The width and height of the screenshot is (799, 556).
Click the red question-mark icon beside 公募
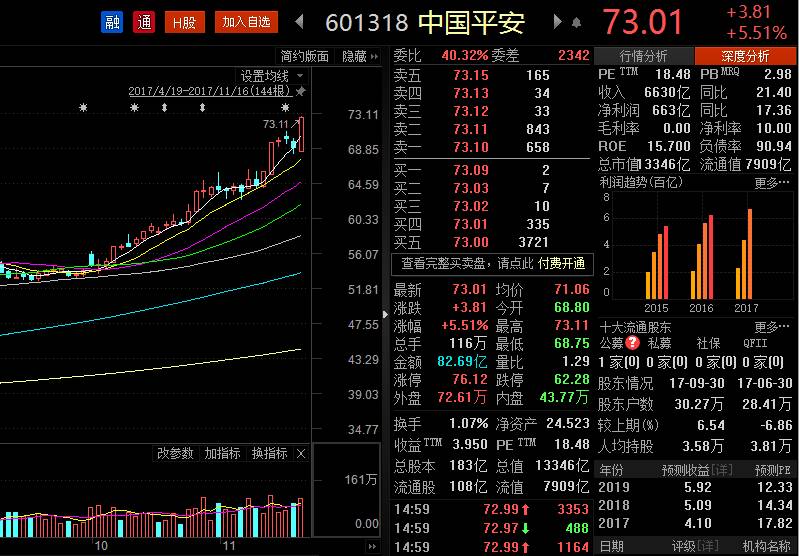coord(632,343)
